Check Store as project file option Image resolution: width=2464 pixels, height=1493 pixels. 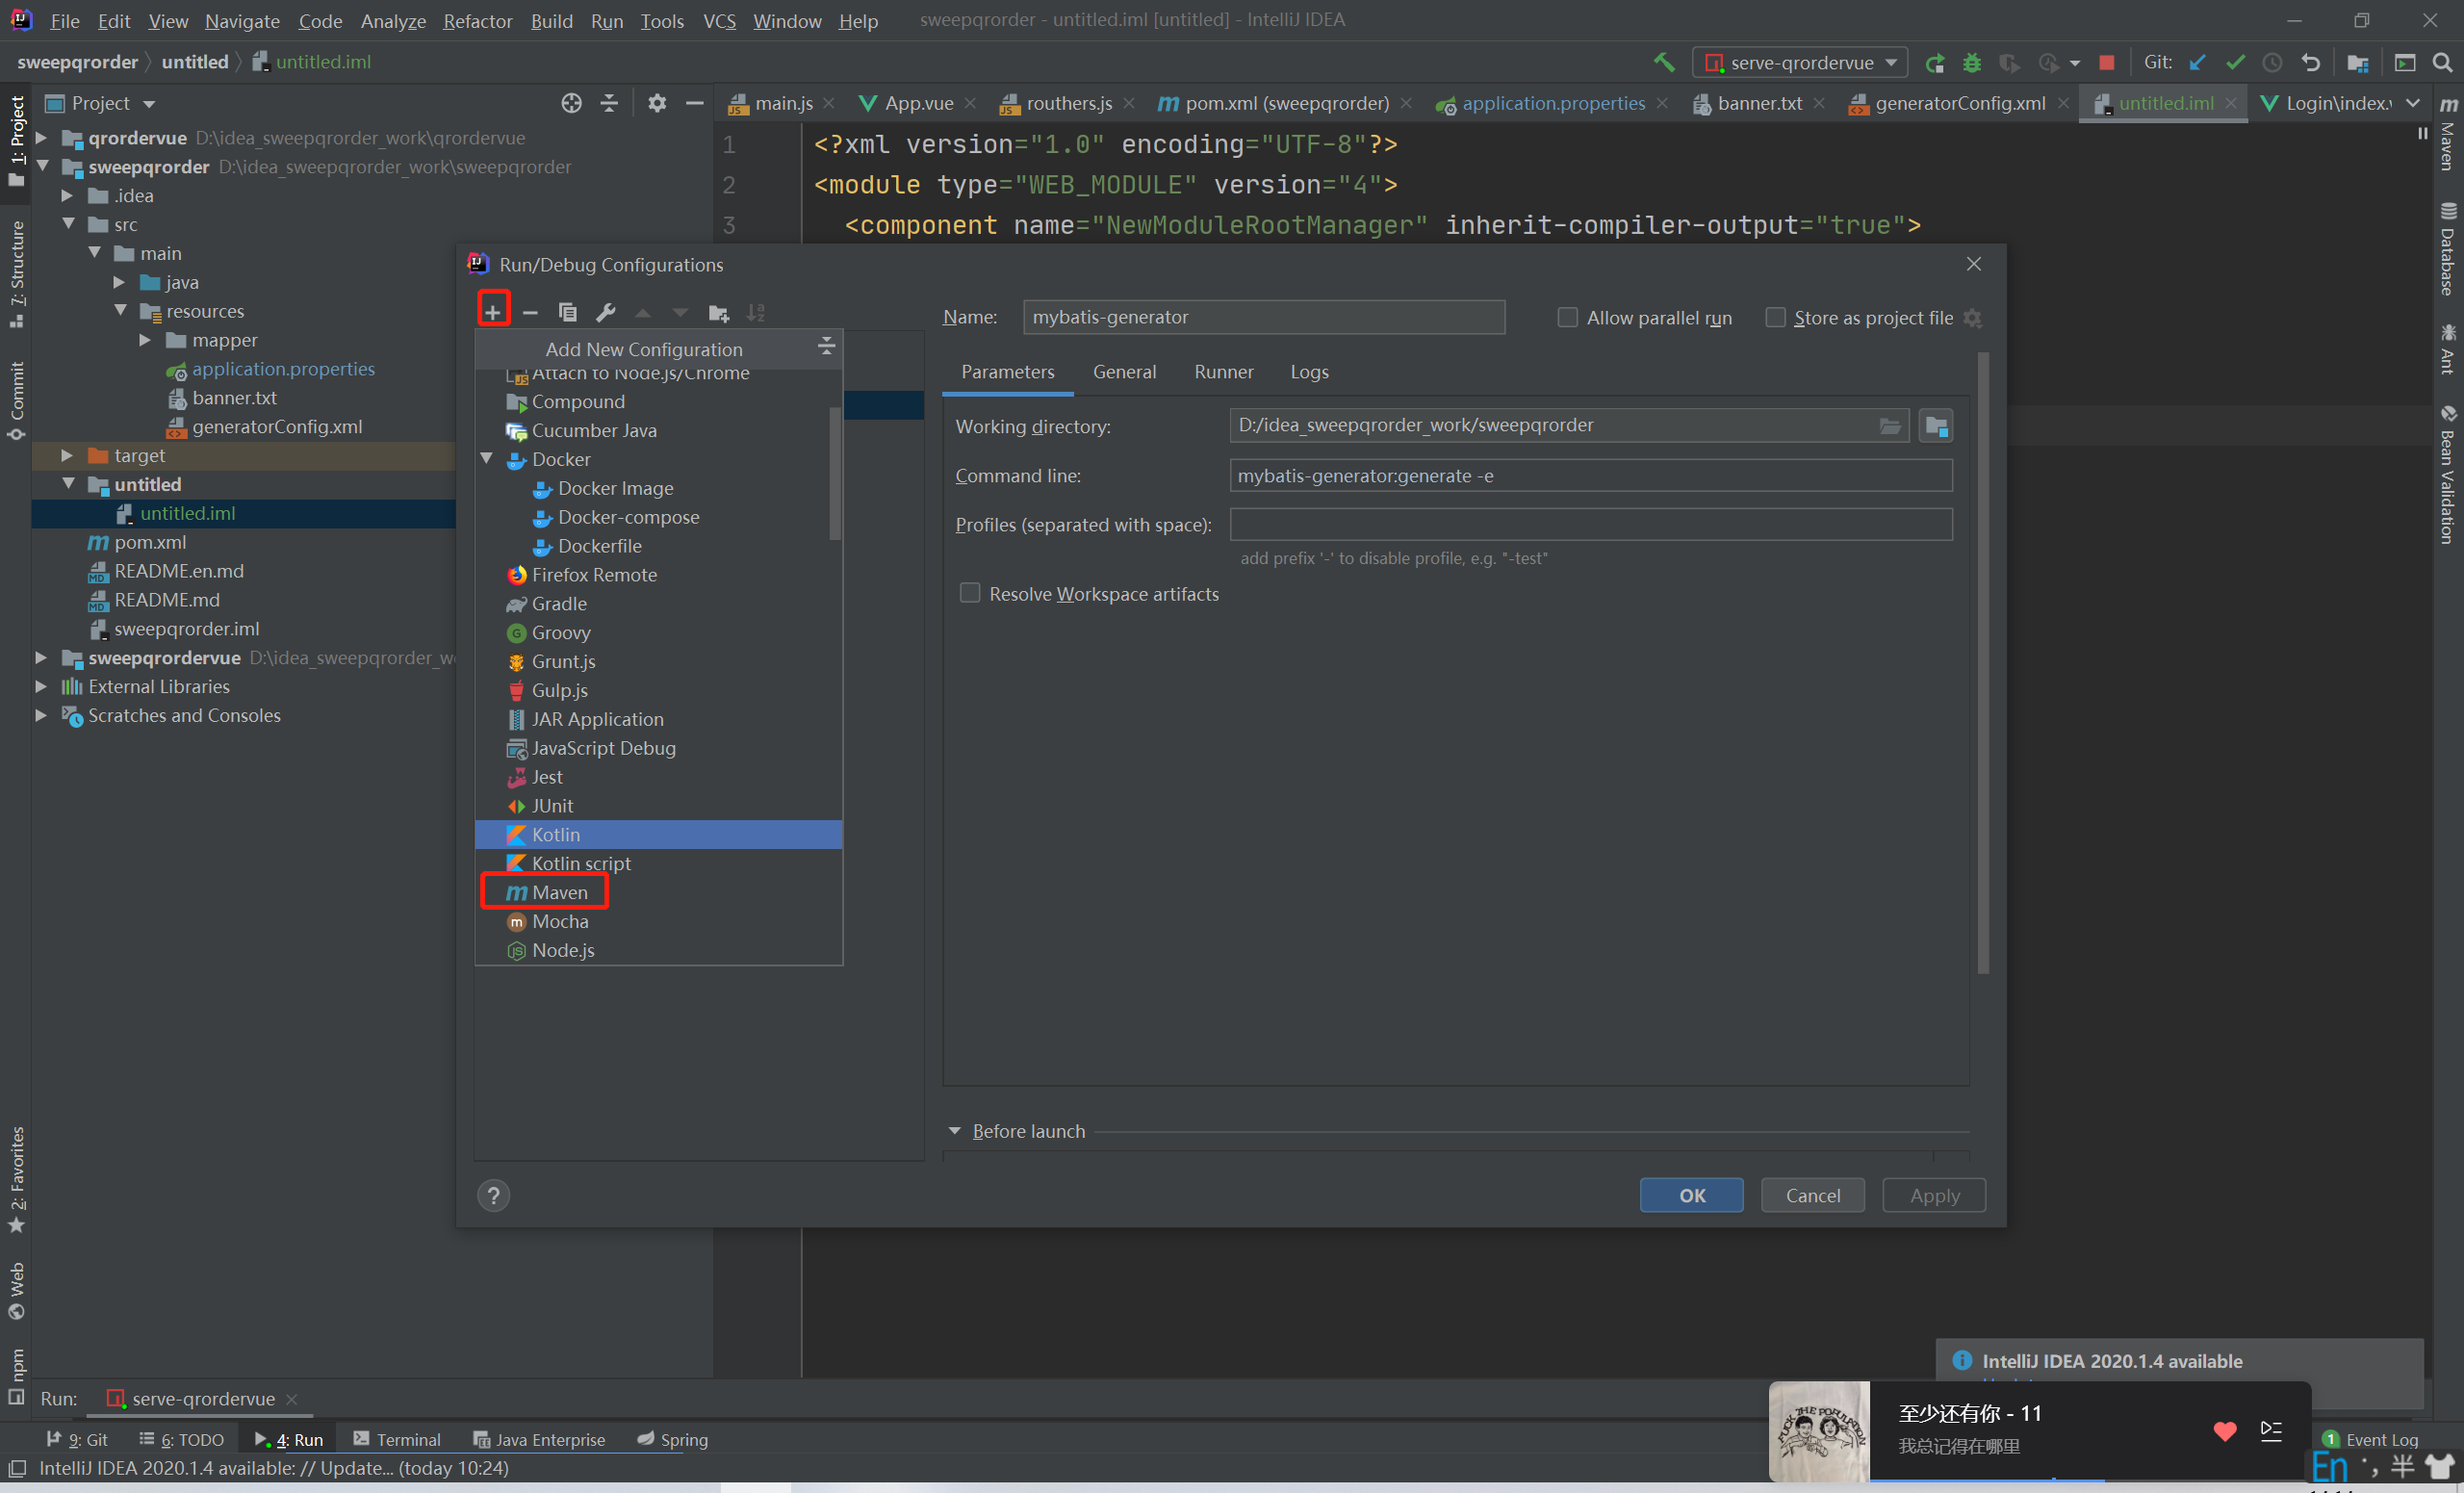pyautogui.click(x=1775, y=317)
